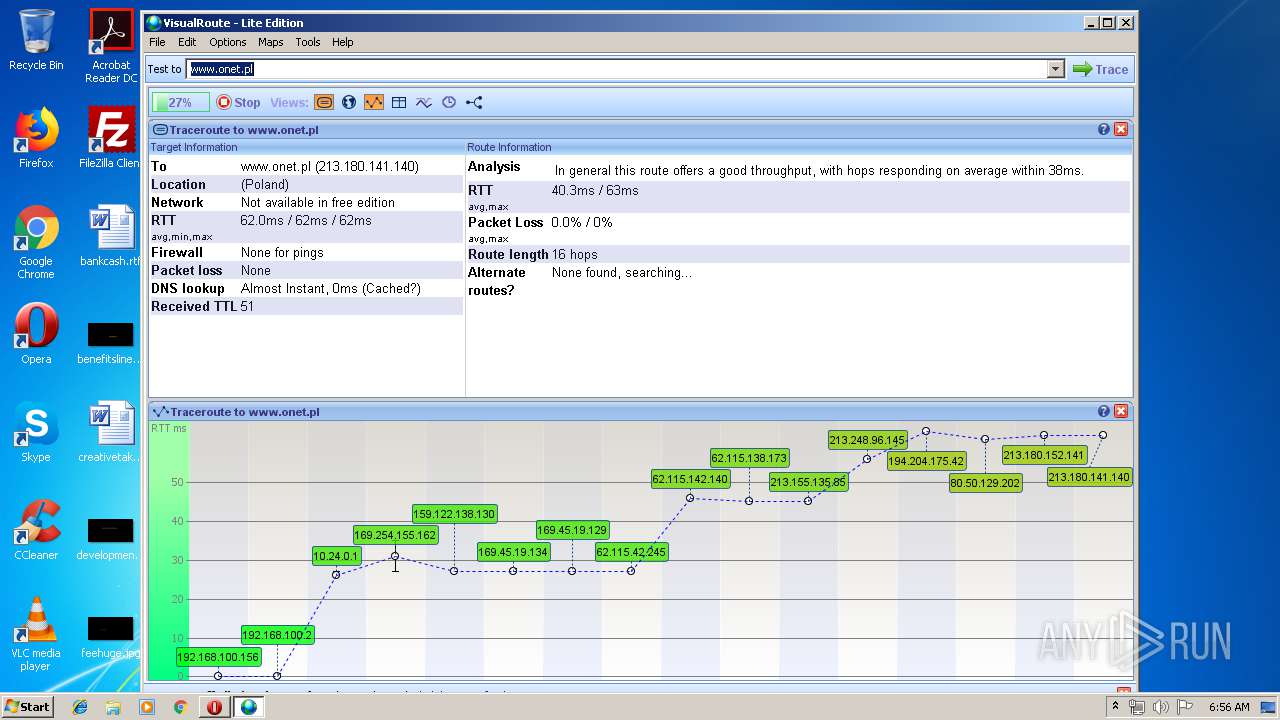This screenshot has width=1280, height=720.
Task: Launch CCleaner desktop shortcut
Action: click(x=36, y=530)
